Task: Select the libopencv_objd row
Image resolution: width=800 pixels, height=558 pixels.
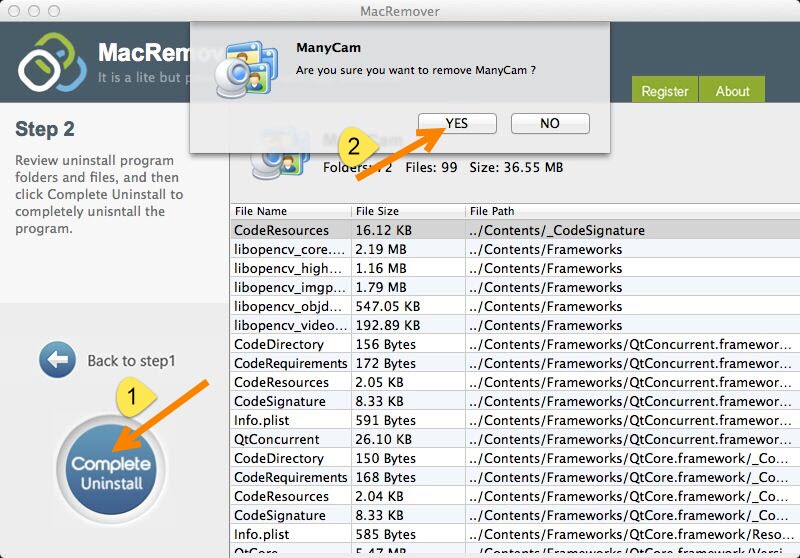Action: pyautogui.click(x=515, y=306)
